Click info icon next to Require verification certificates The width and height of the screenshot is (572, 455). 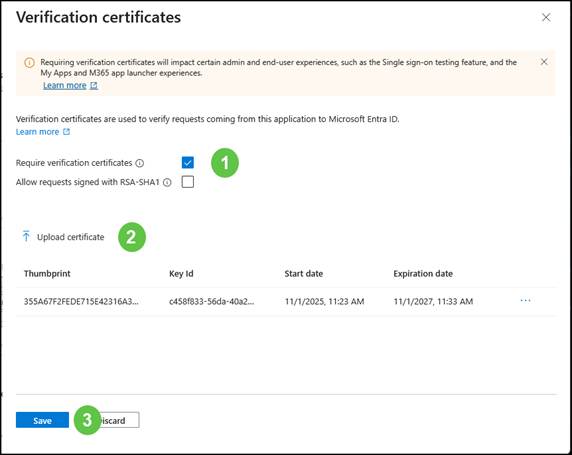coord(140,163)
